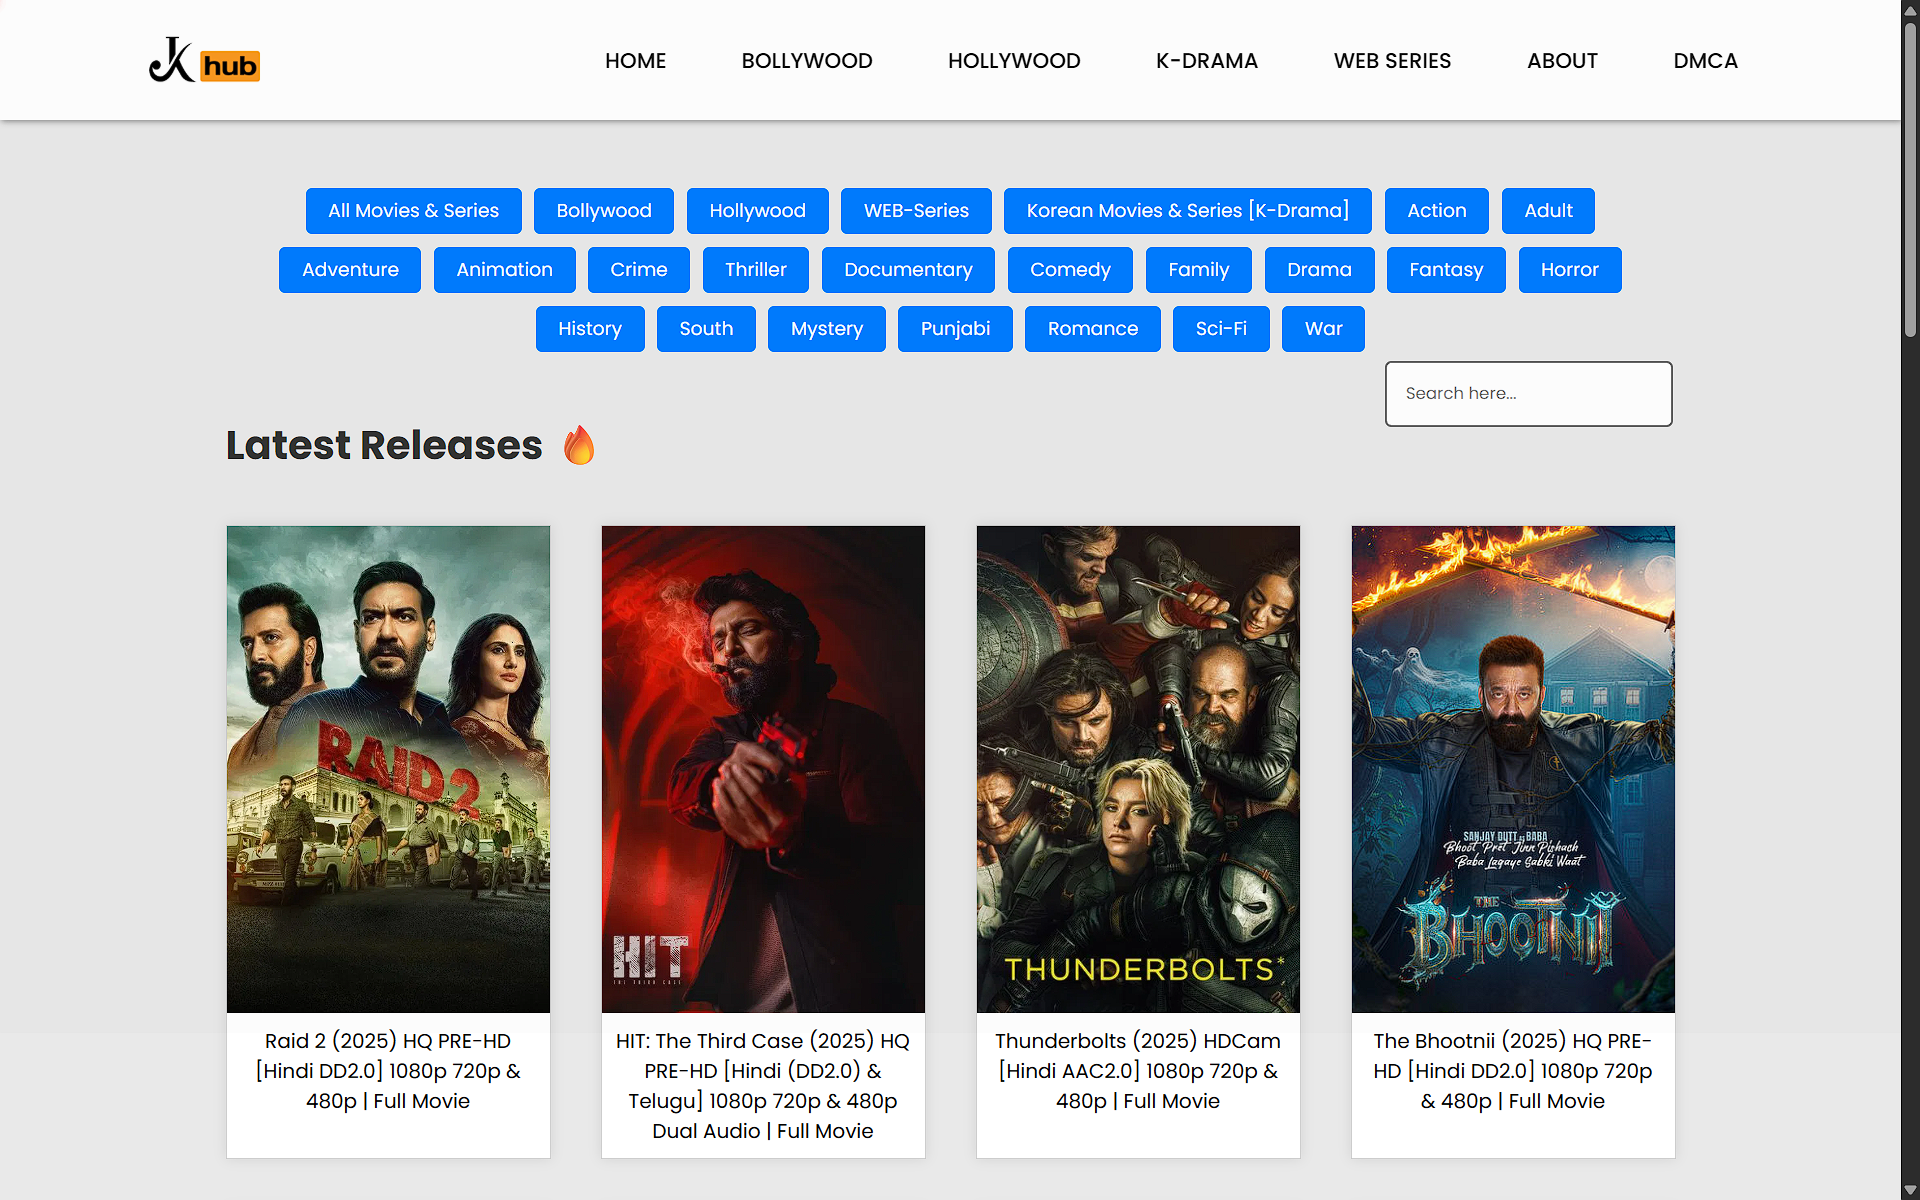Go to K-DRAMA in top navigation
The height and width of the screenshot is (1200, 1920).
coord(1207,61)
